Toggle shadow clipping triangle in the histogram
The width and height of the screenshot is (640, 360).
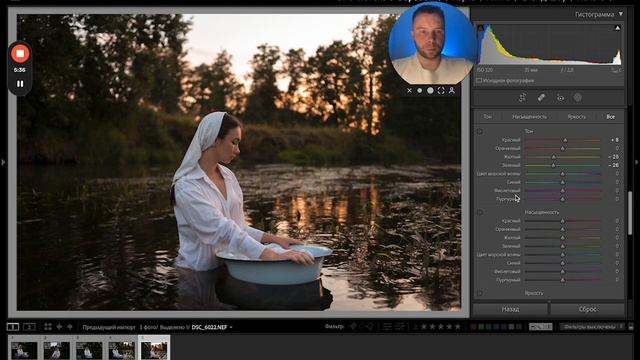(480, 28)
